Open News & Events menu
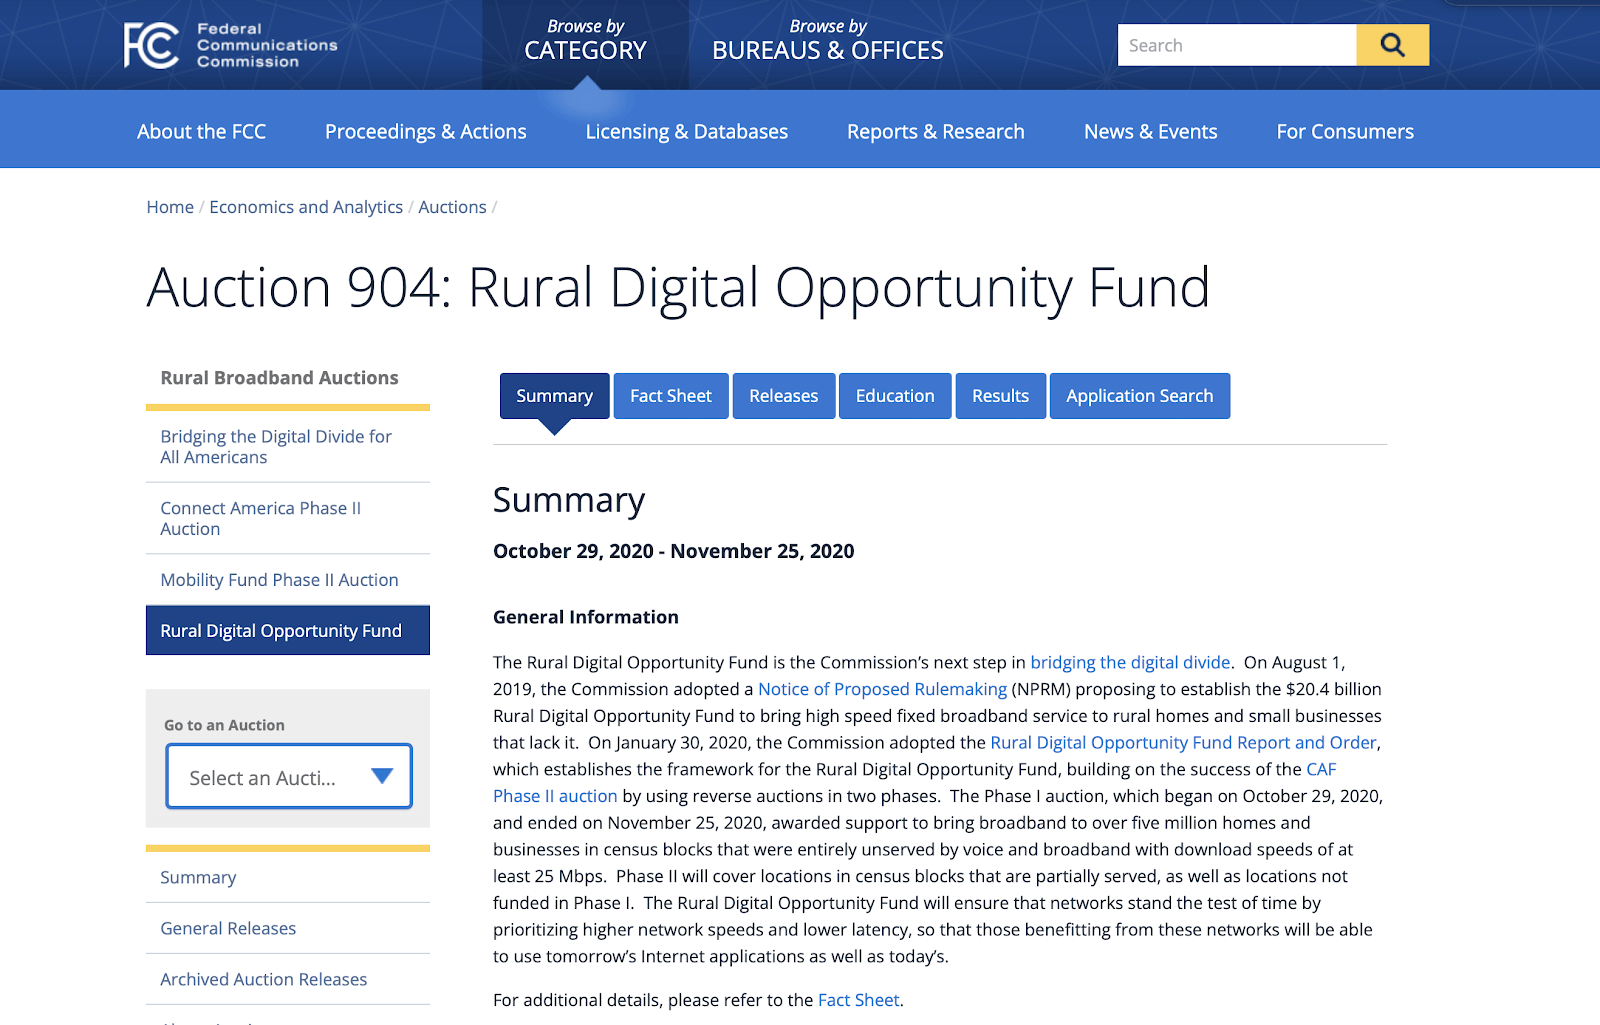The image size is (1600, 1025). point(1151,131)
